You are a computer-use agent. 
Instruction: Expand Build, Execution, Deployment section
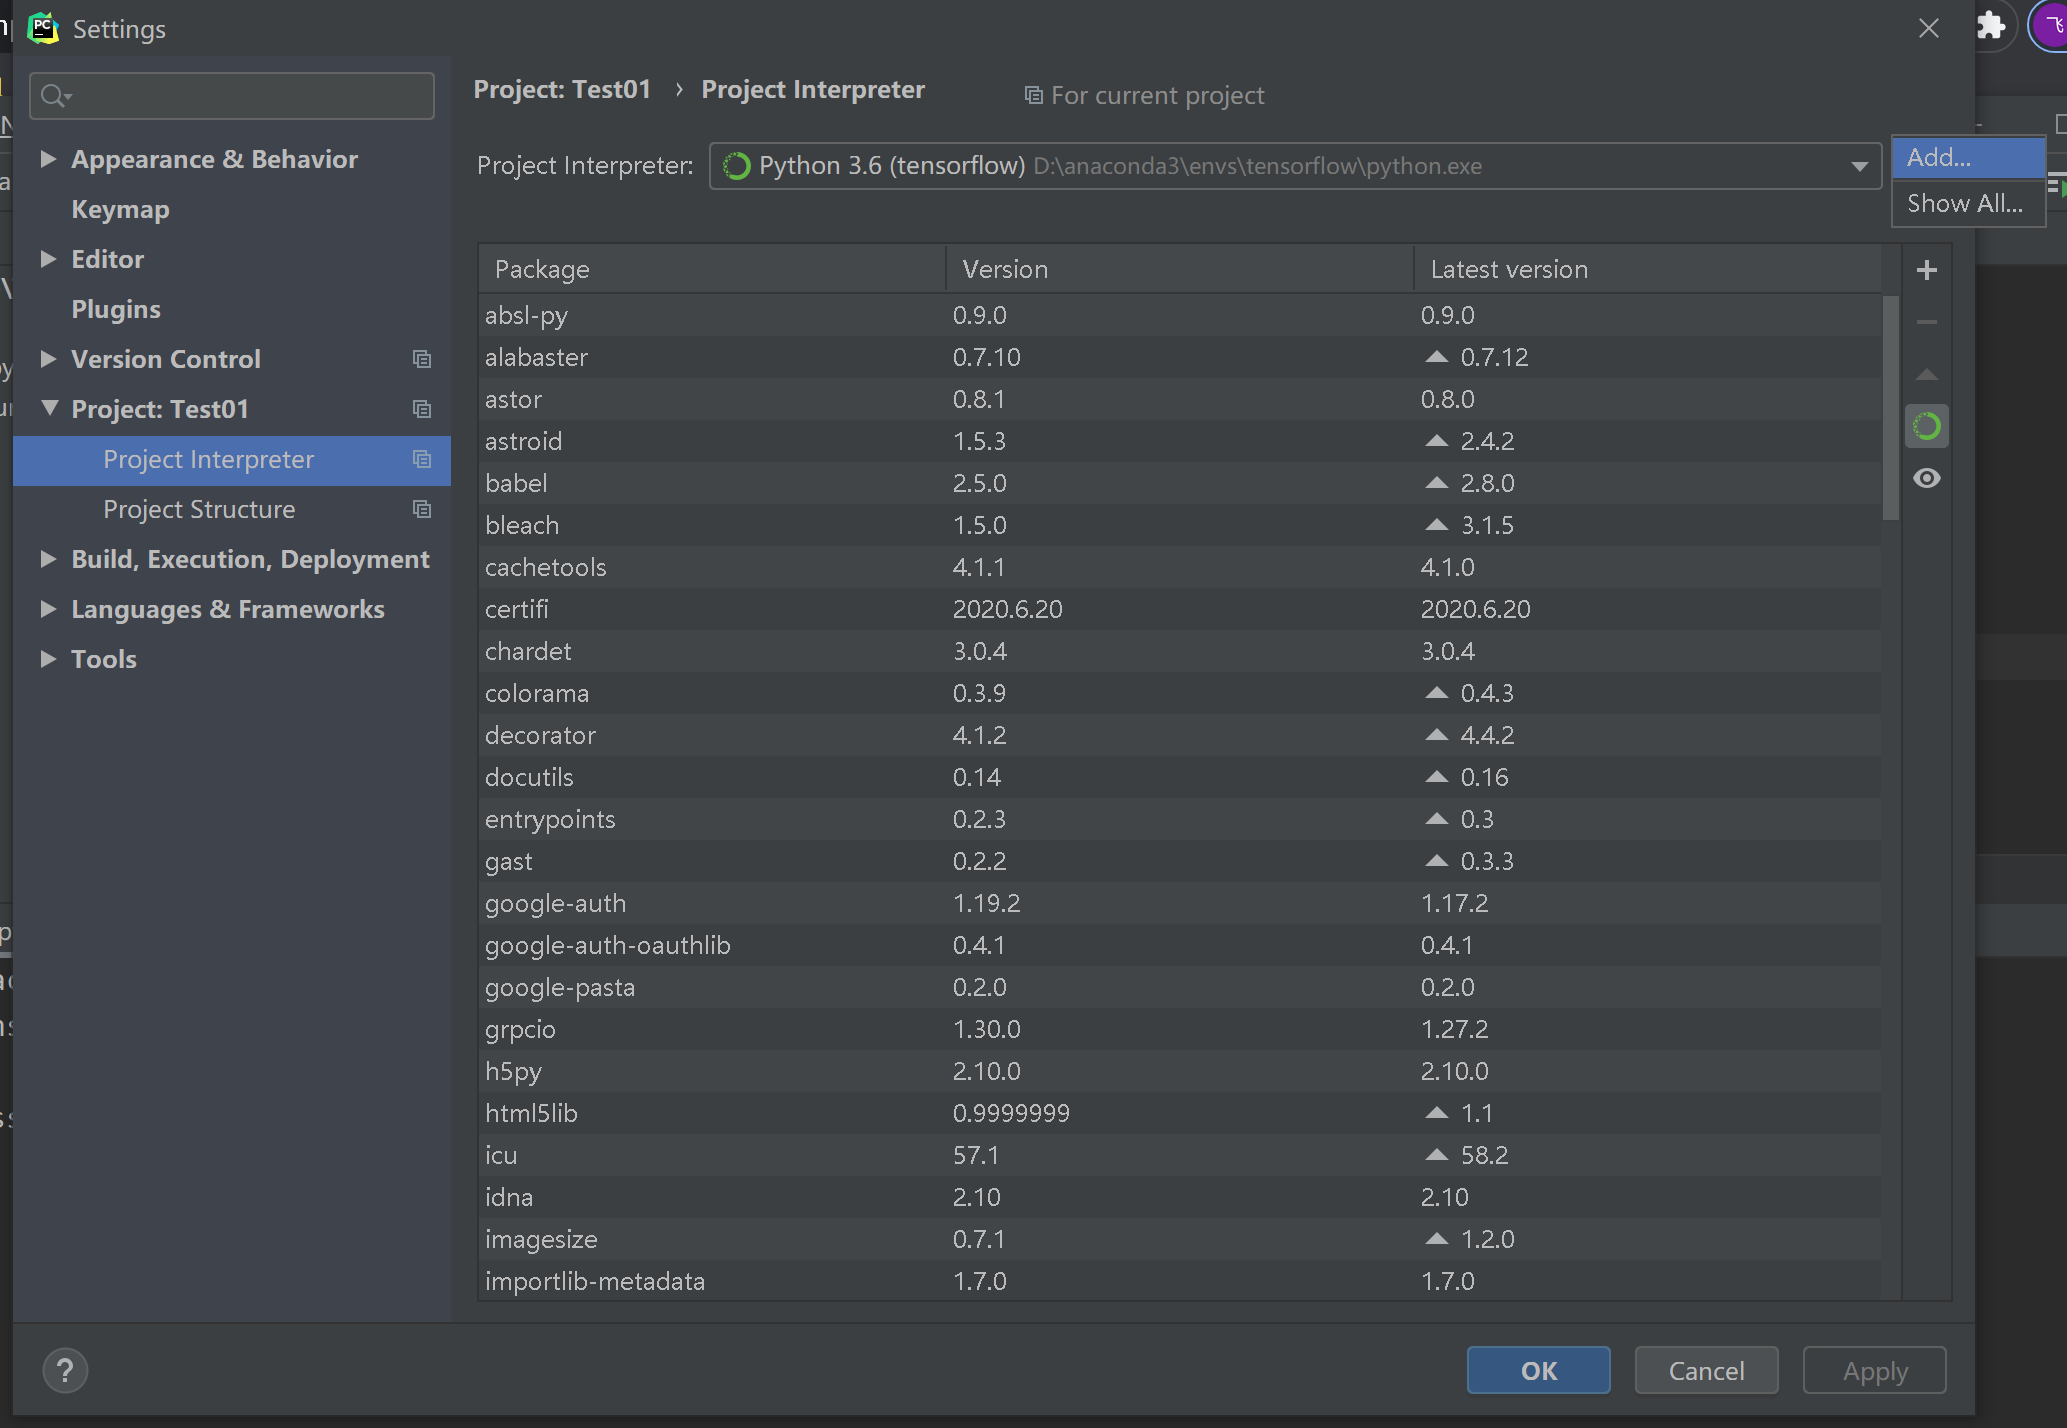(x=47, y=559)
